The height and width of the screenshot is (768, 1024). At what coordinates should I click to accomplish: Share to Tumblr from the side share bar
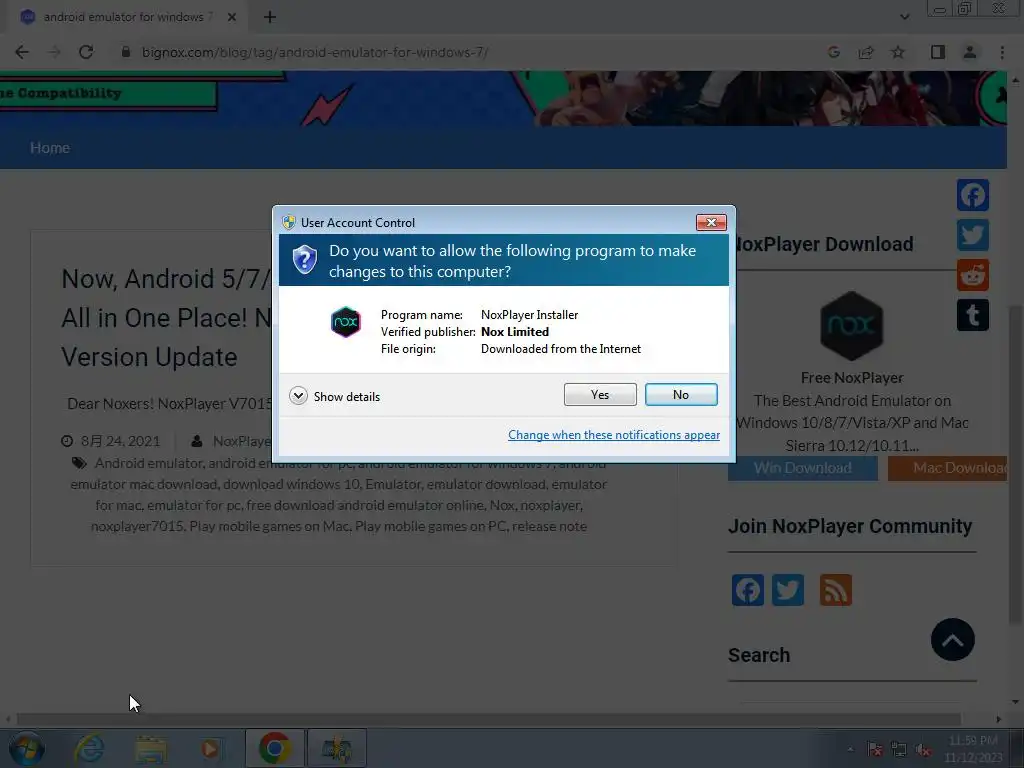click(x=973, y=315)
